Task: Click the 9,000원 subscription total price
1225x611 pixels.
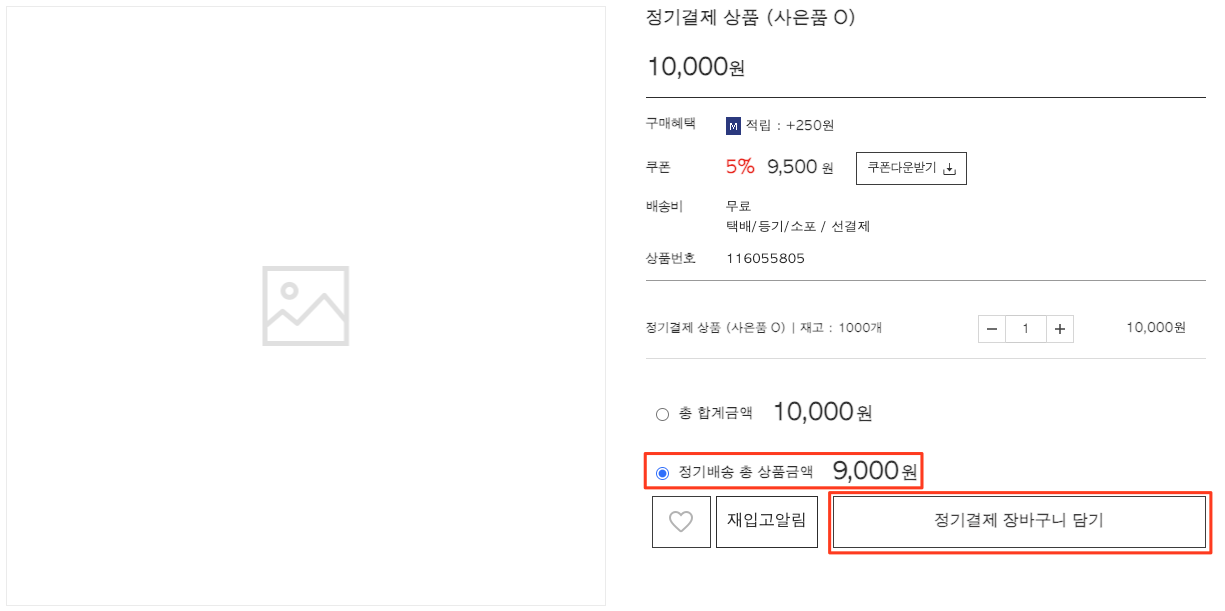Action: point(875,471)
